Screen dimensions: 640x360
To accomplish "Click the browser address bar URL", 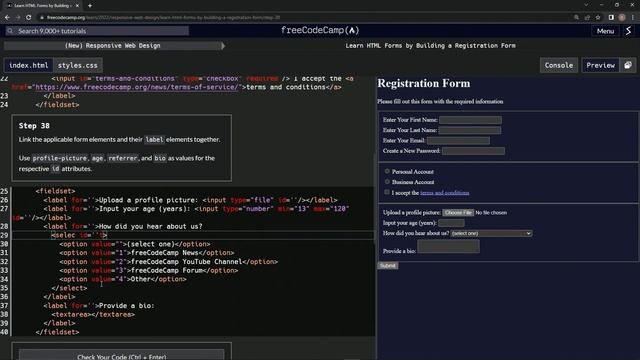I will coord(163,18).
